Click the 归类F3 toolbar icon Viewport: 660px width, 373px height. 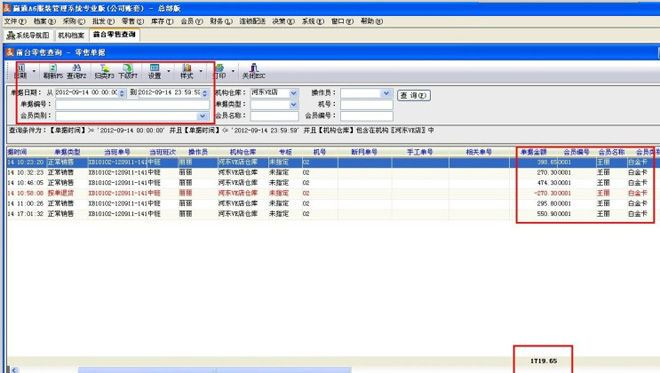(x=104, y=71)
